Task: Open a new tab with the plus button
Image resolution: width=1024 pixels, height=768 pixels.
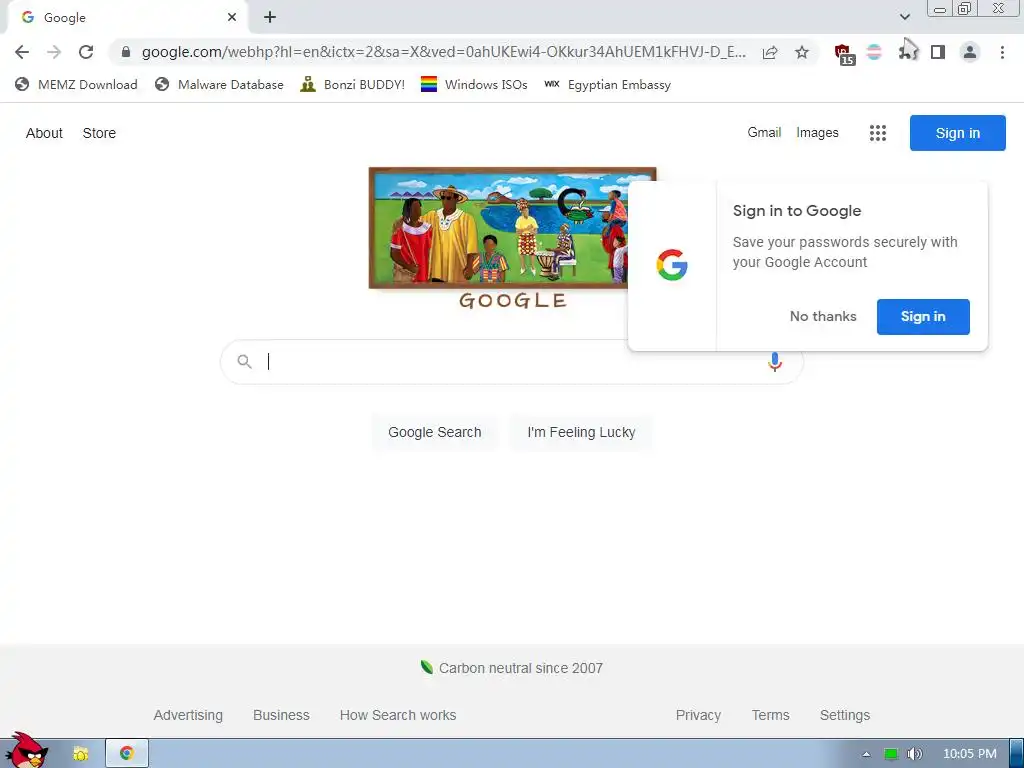Action: [x=270, y=17]
